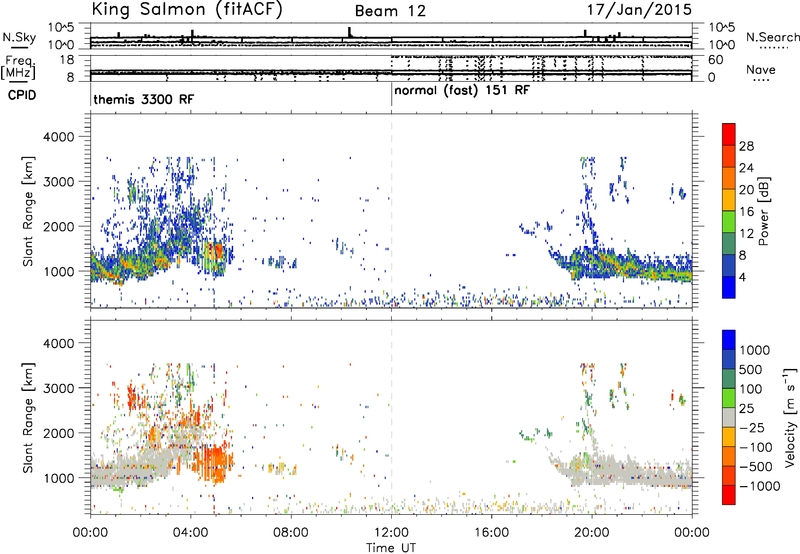The image size is (800, 554).
Task: Pick the bright blue top Velocity color segment
Action: pyautogui.click(x=729, y=340)
